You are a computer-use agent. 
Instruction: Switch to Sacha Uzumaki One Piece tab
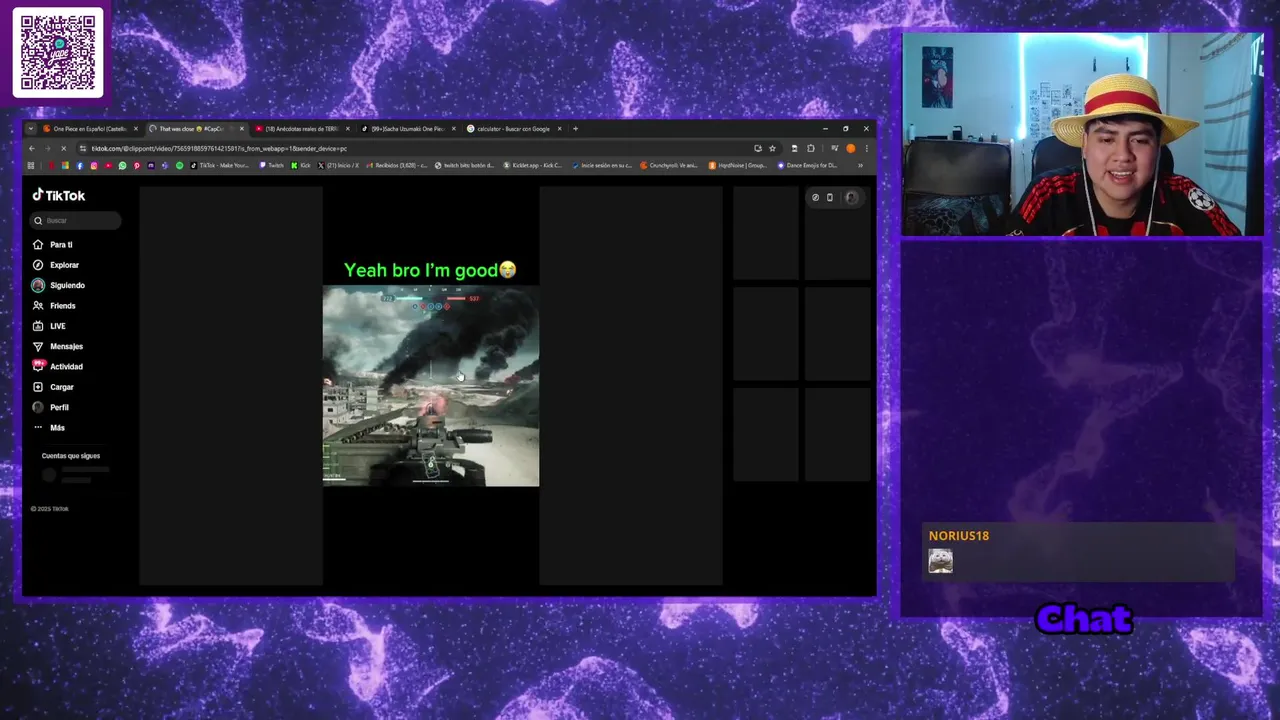(406, 129)
